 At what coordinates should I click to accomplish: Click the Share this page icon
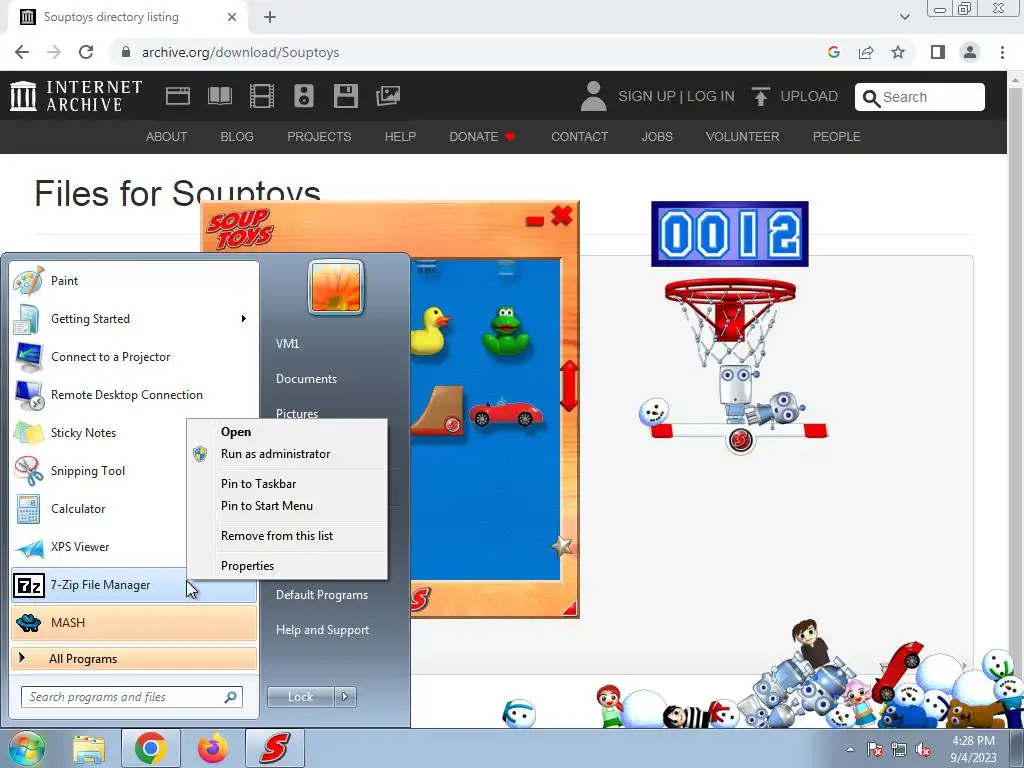coord(866,52)
